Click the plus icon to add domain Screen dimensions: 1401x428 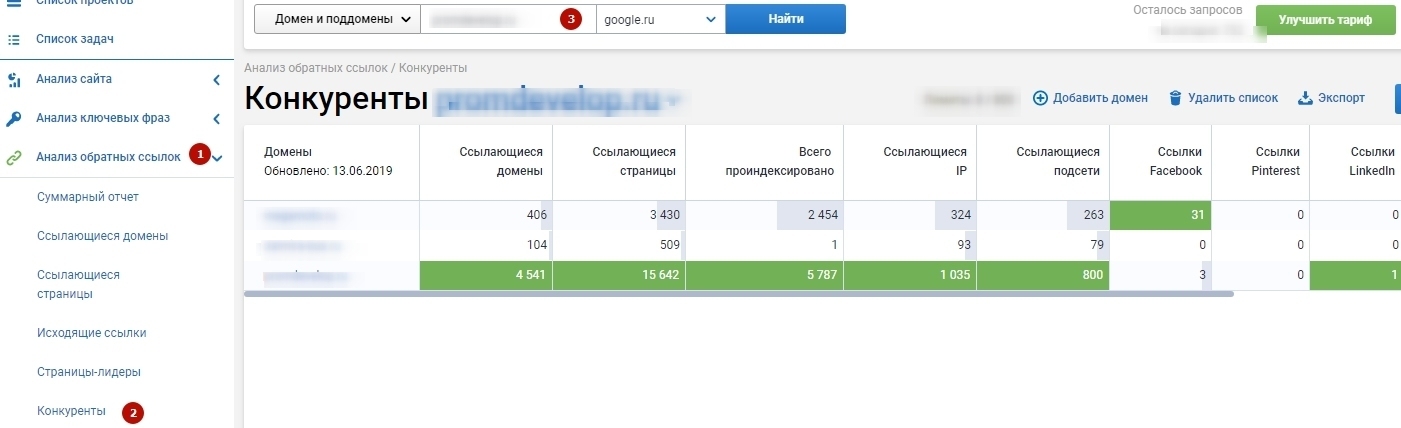pyautogui.click(x=1040, y=98)
